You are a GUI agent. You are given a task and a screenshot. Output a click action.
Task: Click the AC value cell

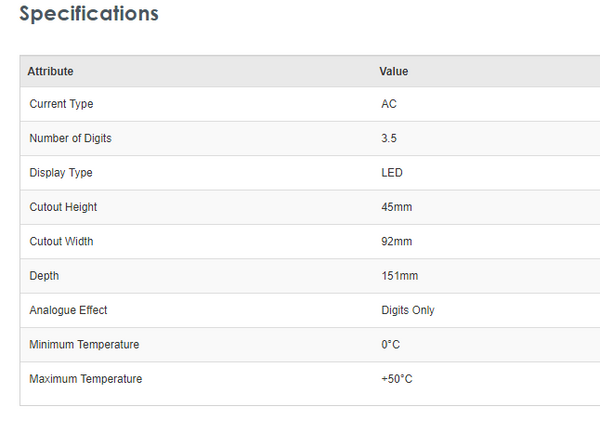(389, 104)
